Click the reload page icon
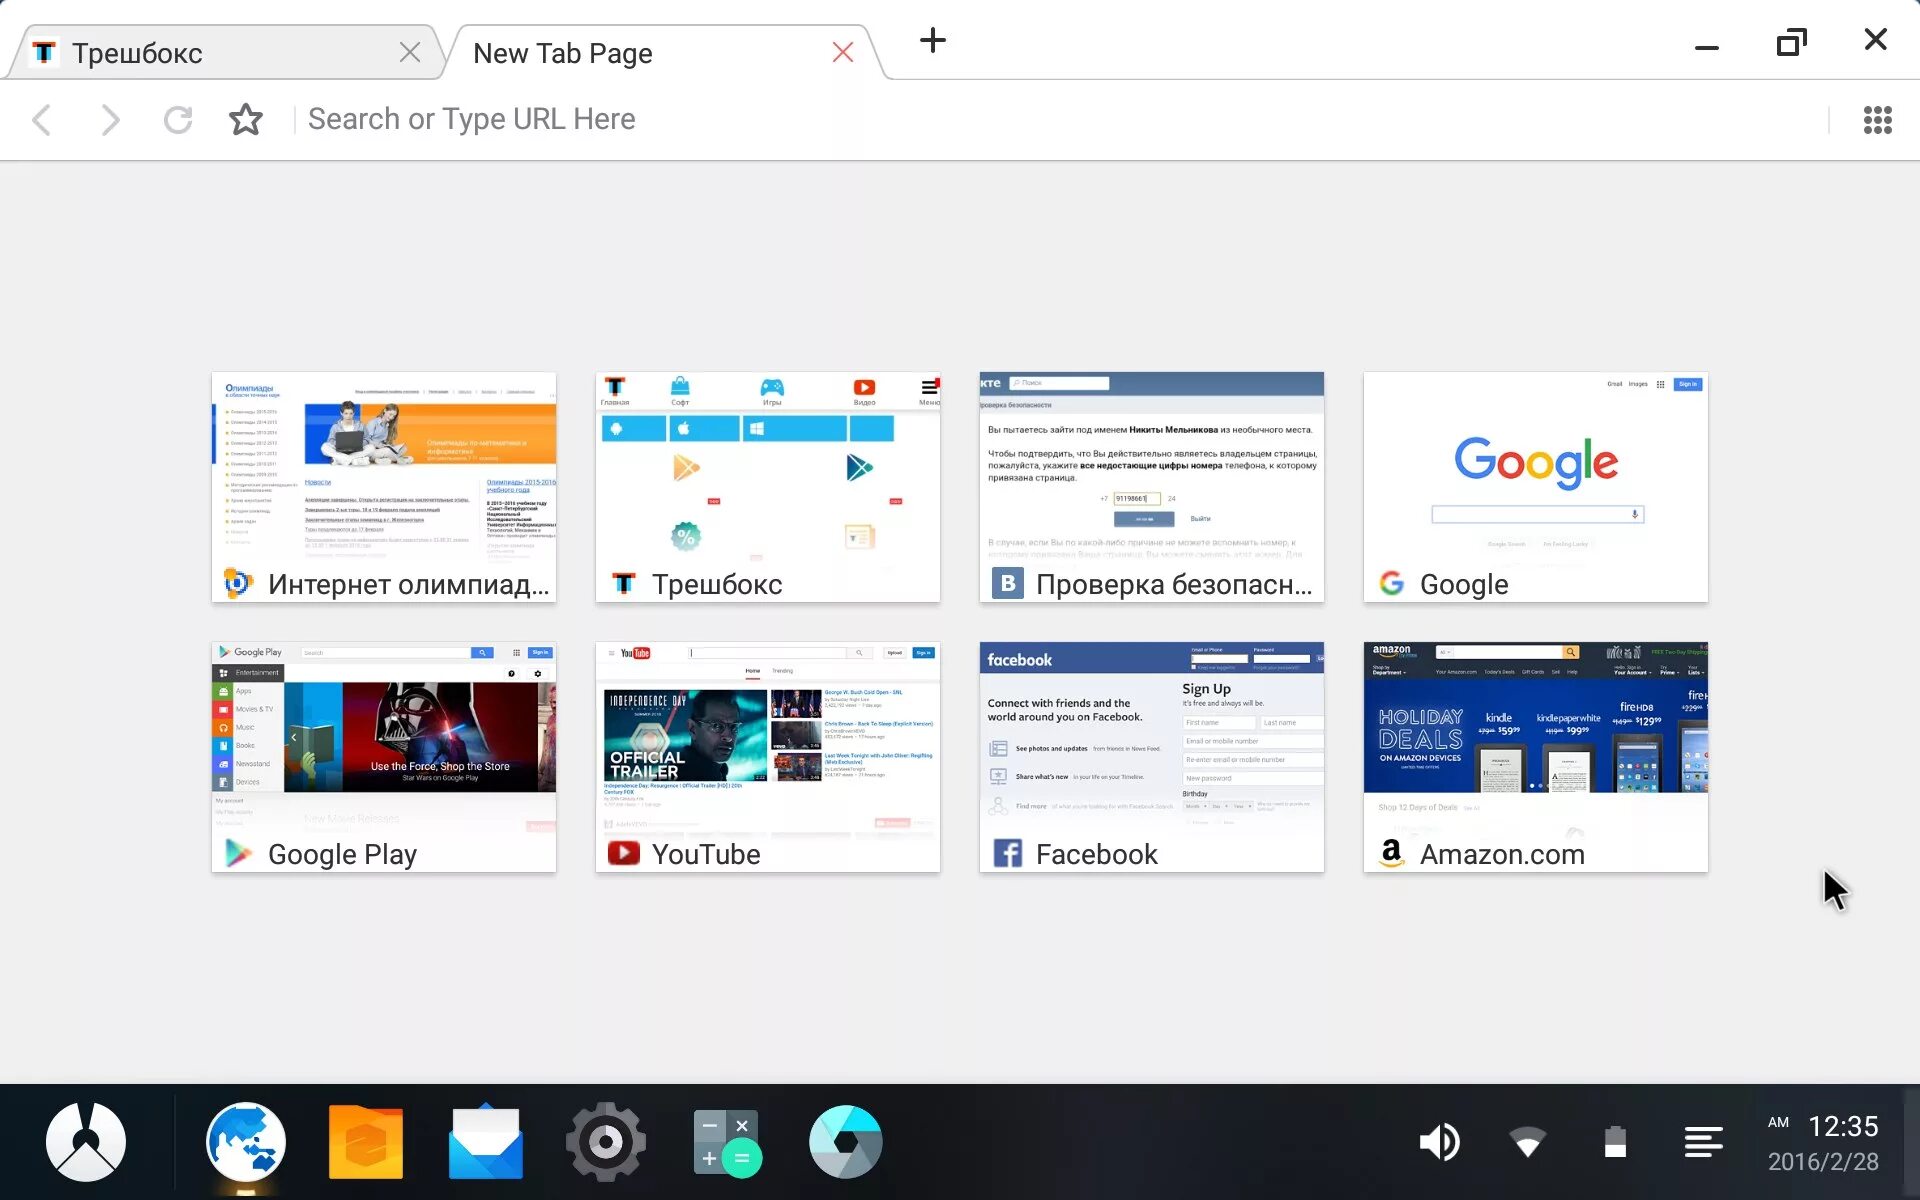The width and height of the screenshot is (1920, 1200). [178, 120]
